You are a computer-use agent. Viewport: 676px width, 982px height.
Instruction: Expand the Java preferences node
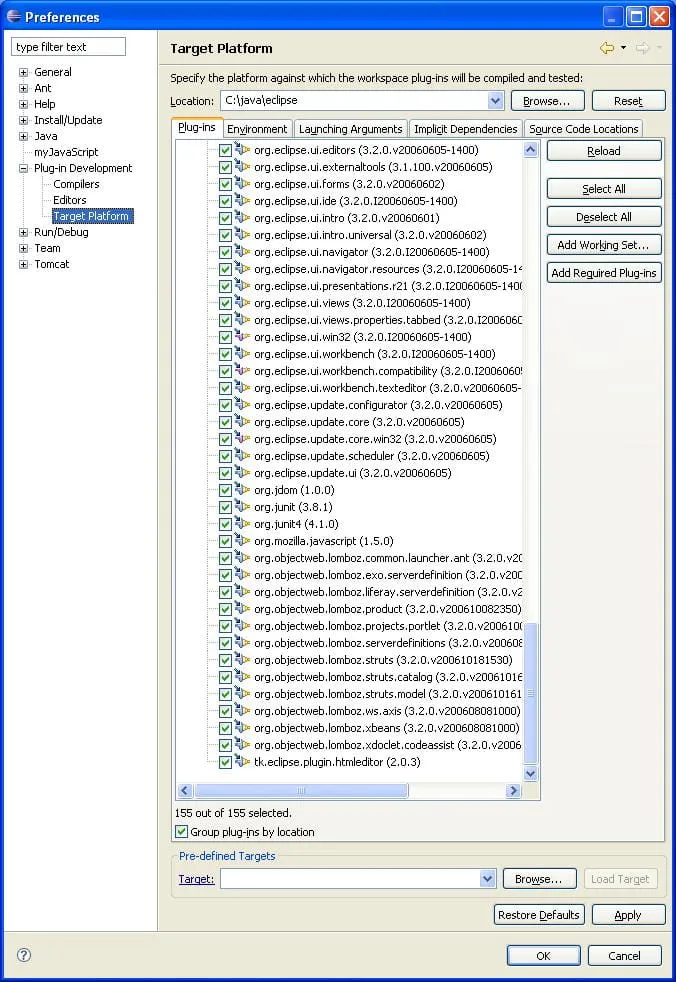(23, 136)
